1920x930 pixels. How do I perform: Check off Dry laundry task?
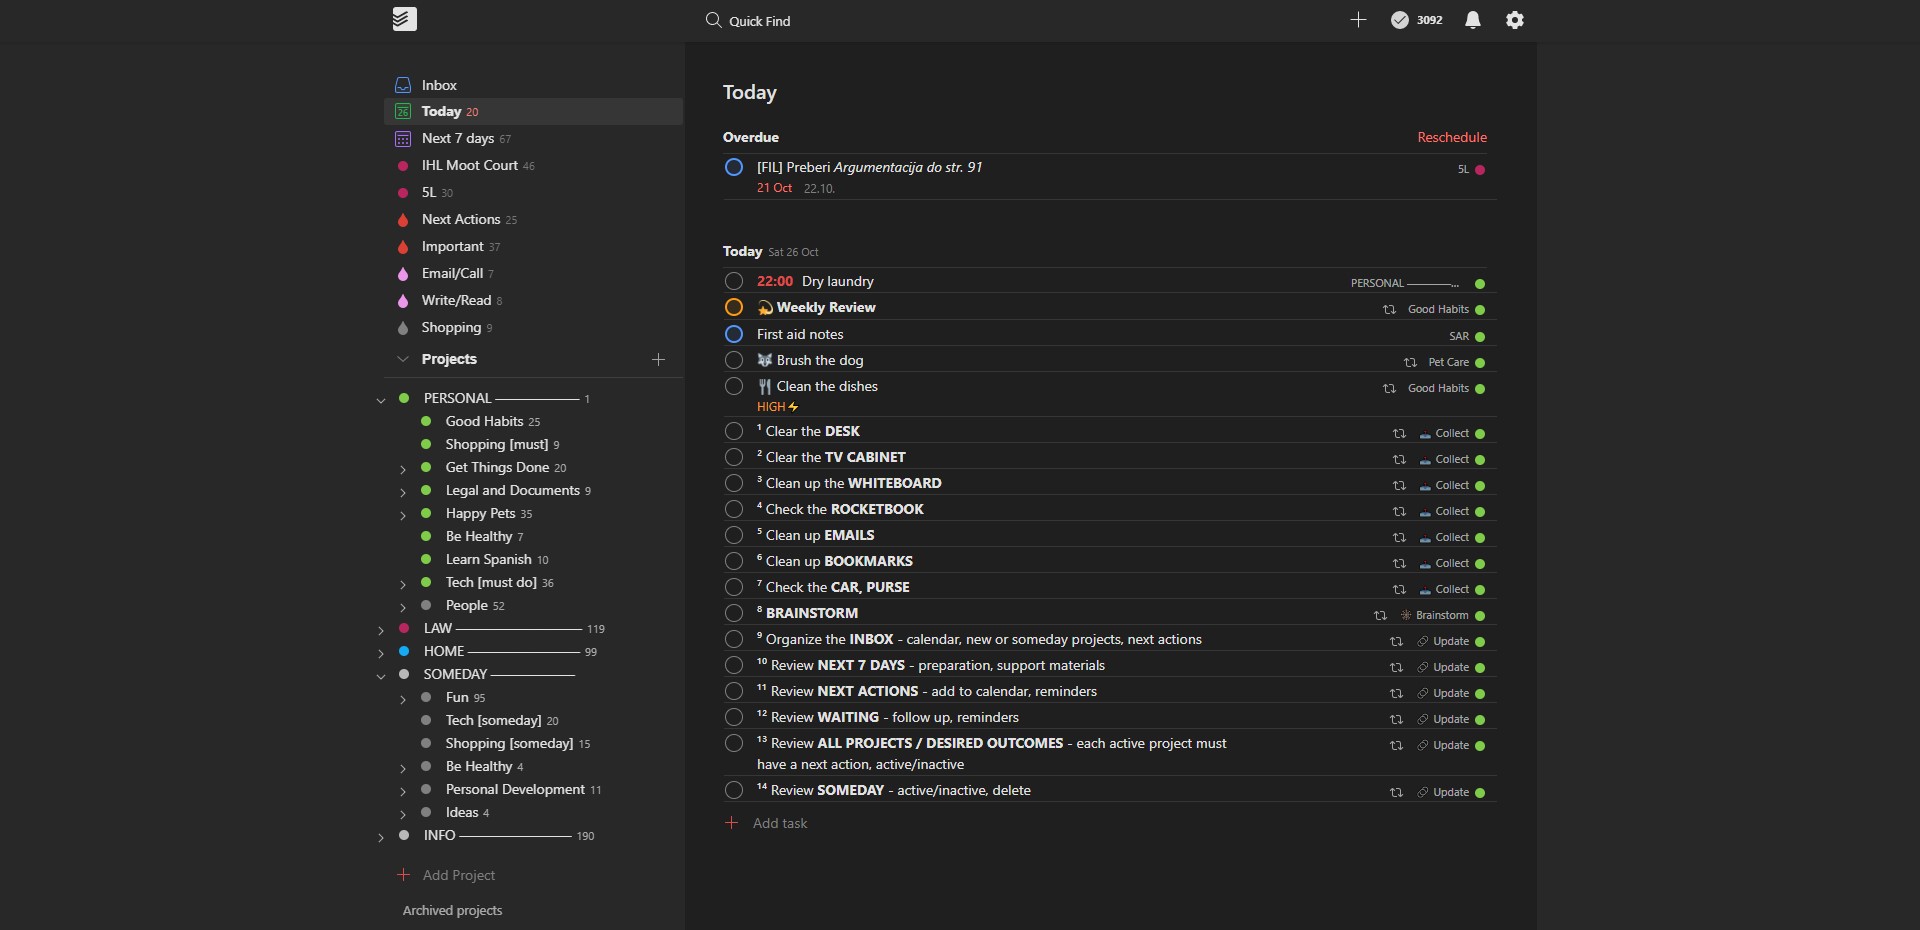(734, 281)
